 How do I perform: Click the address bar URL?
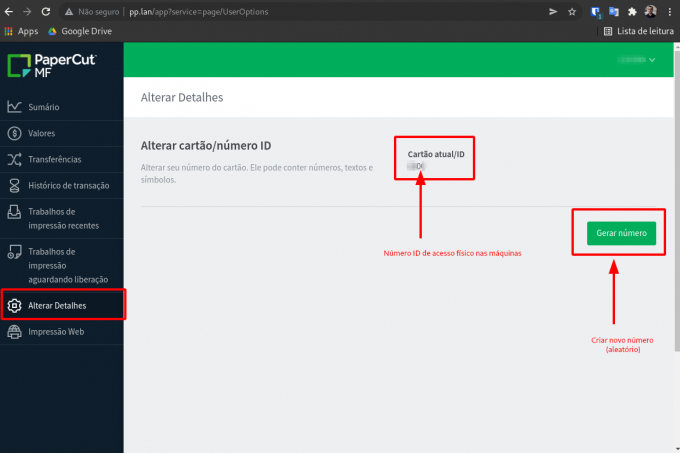[x=199, y=12]
